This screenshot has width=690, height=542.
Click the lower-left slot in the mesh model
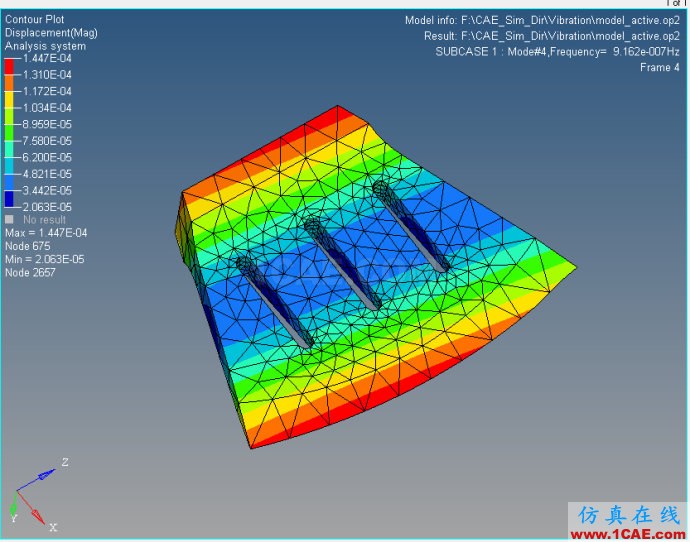[x=275, y=303]
